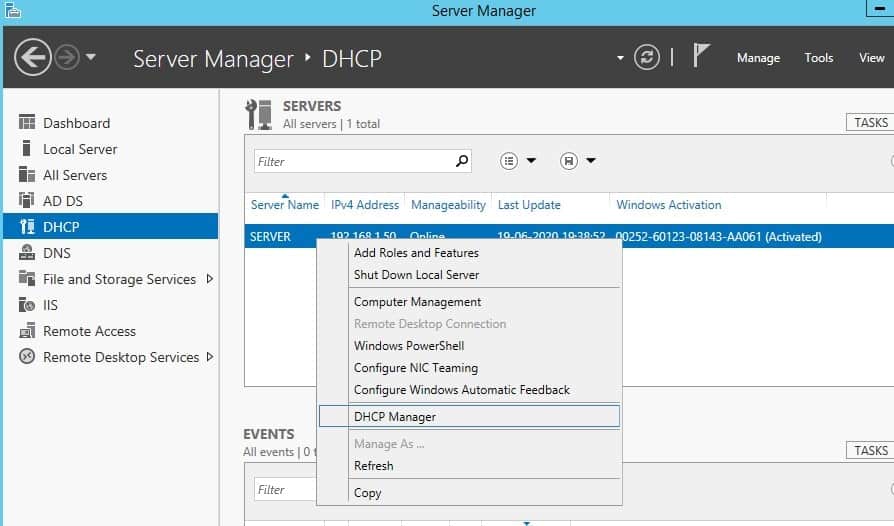Click File and Storage Services icon
The height and width of the screenshot is (526, 894).
(27, 278)
